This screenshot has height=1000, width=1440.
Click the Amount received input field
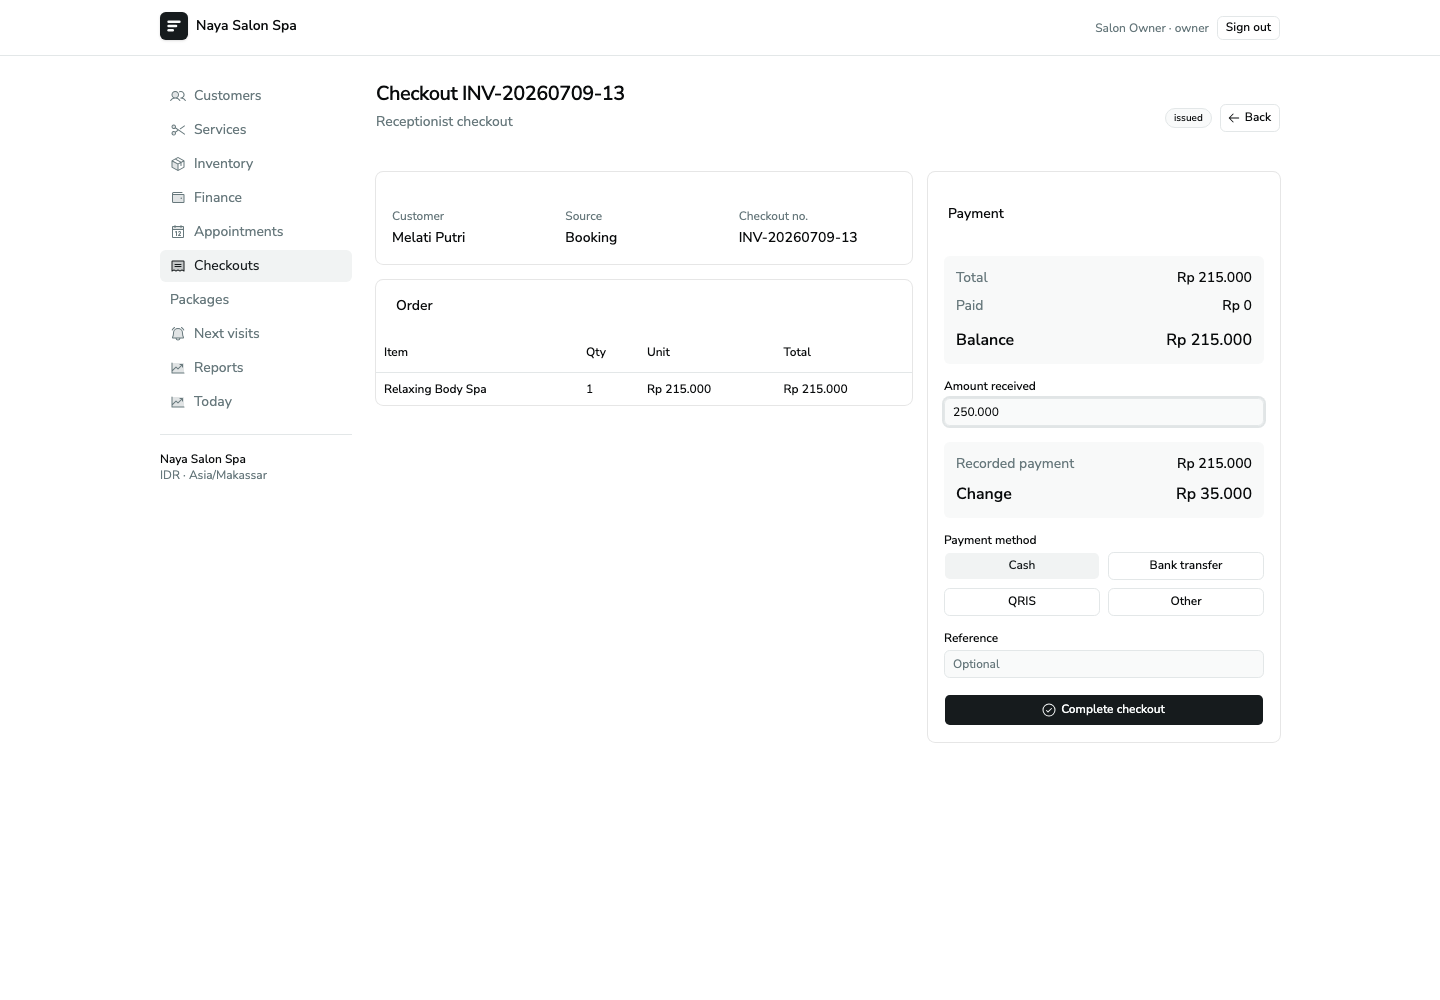point(1104,412)
